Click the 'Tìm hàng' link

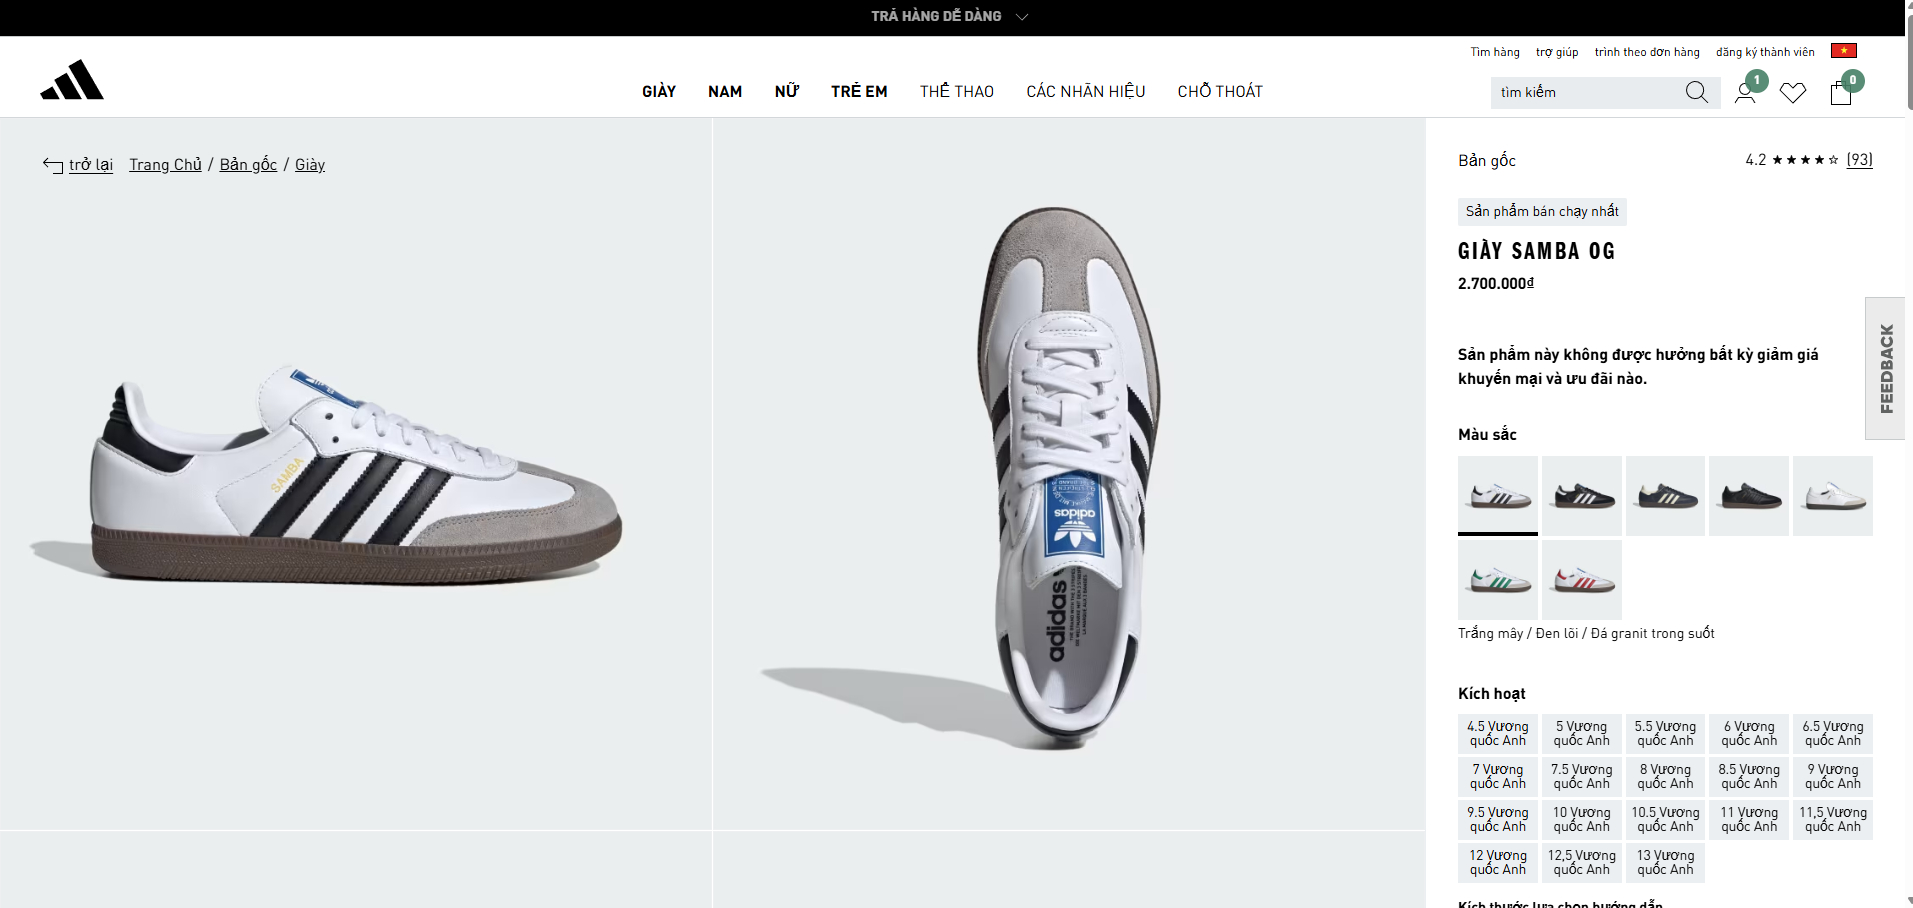coord(1495,52)
